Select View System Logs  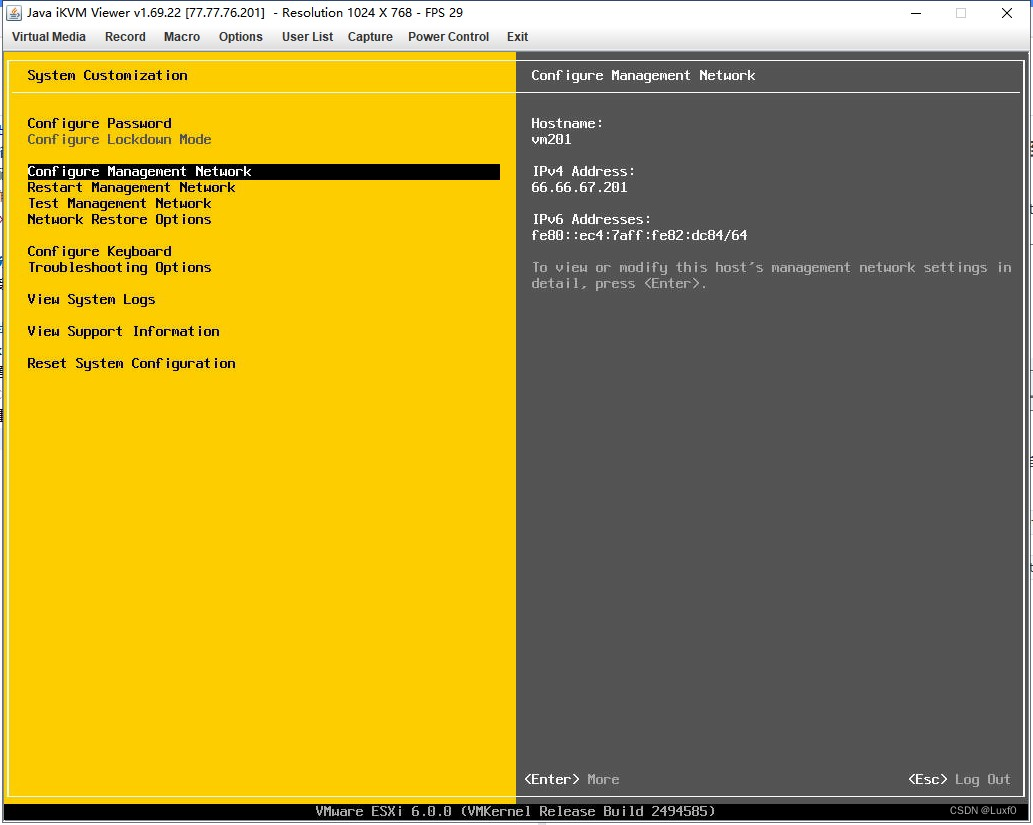(91, 299)
